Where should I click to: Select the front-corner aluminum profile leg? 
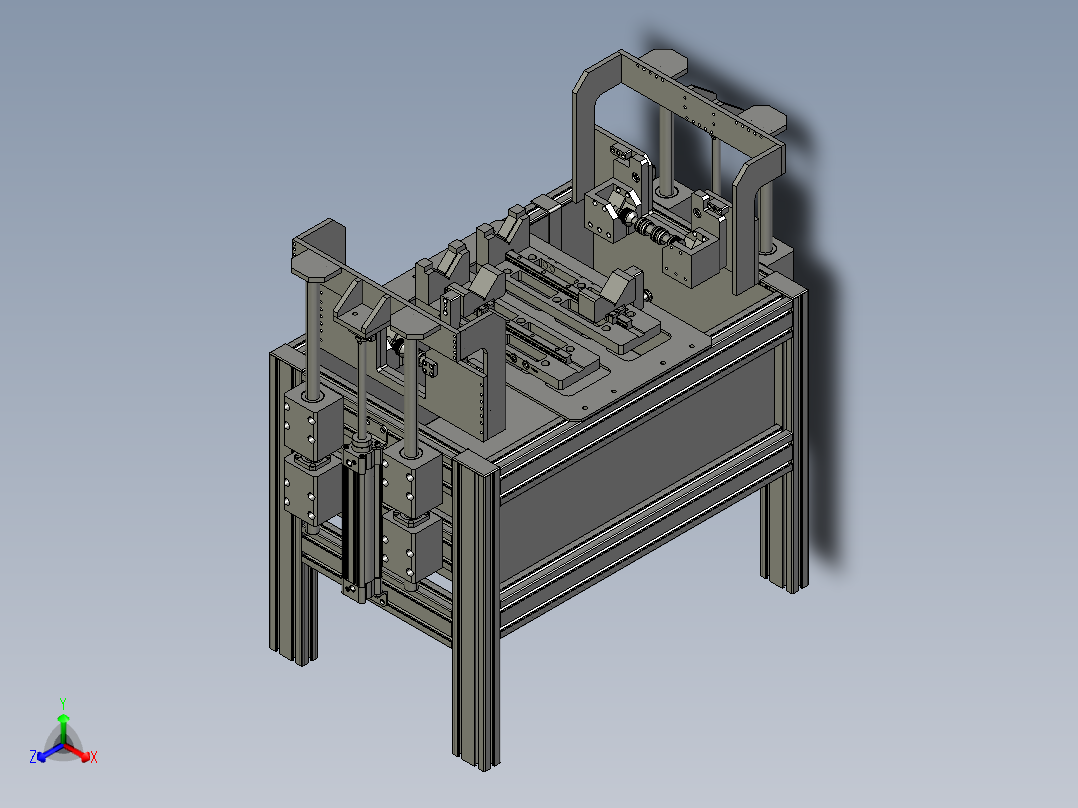[x=476, y=609]
